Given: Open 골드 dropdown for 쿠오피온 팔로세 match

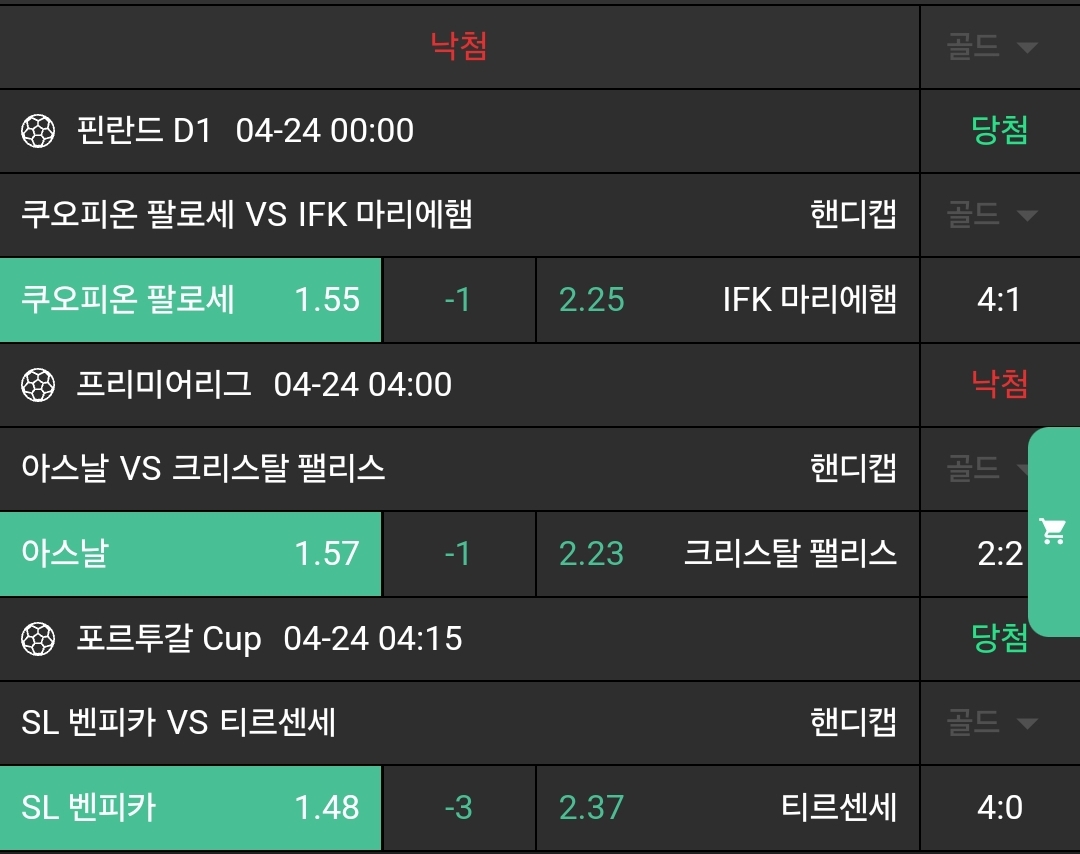Looking at the screenshot, I should 991,214.
